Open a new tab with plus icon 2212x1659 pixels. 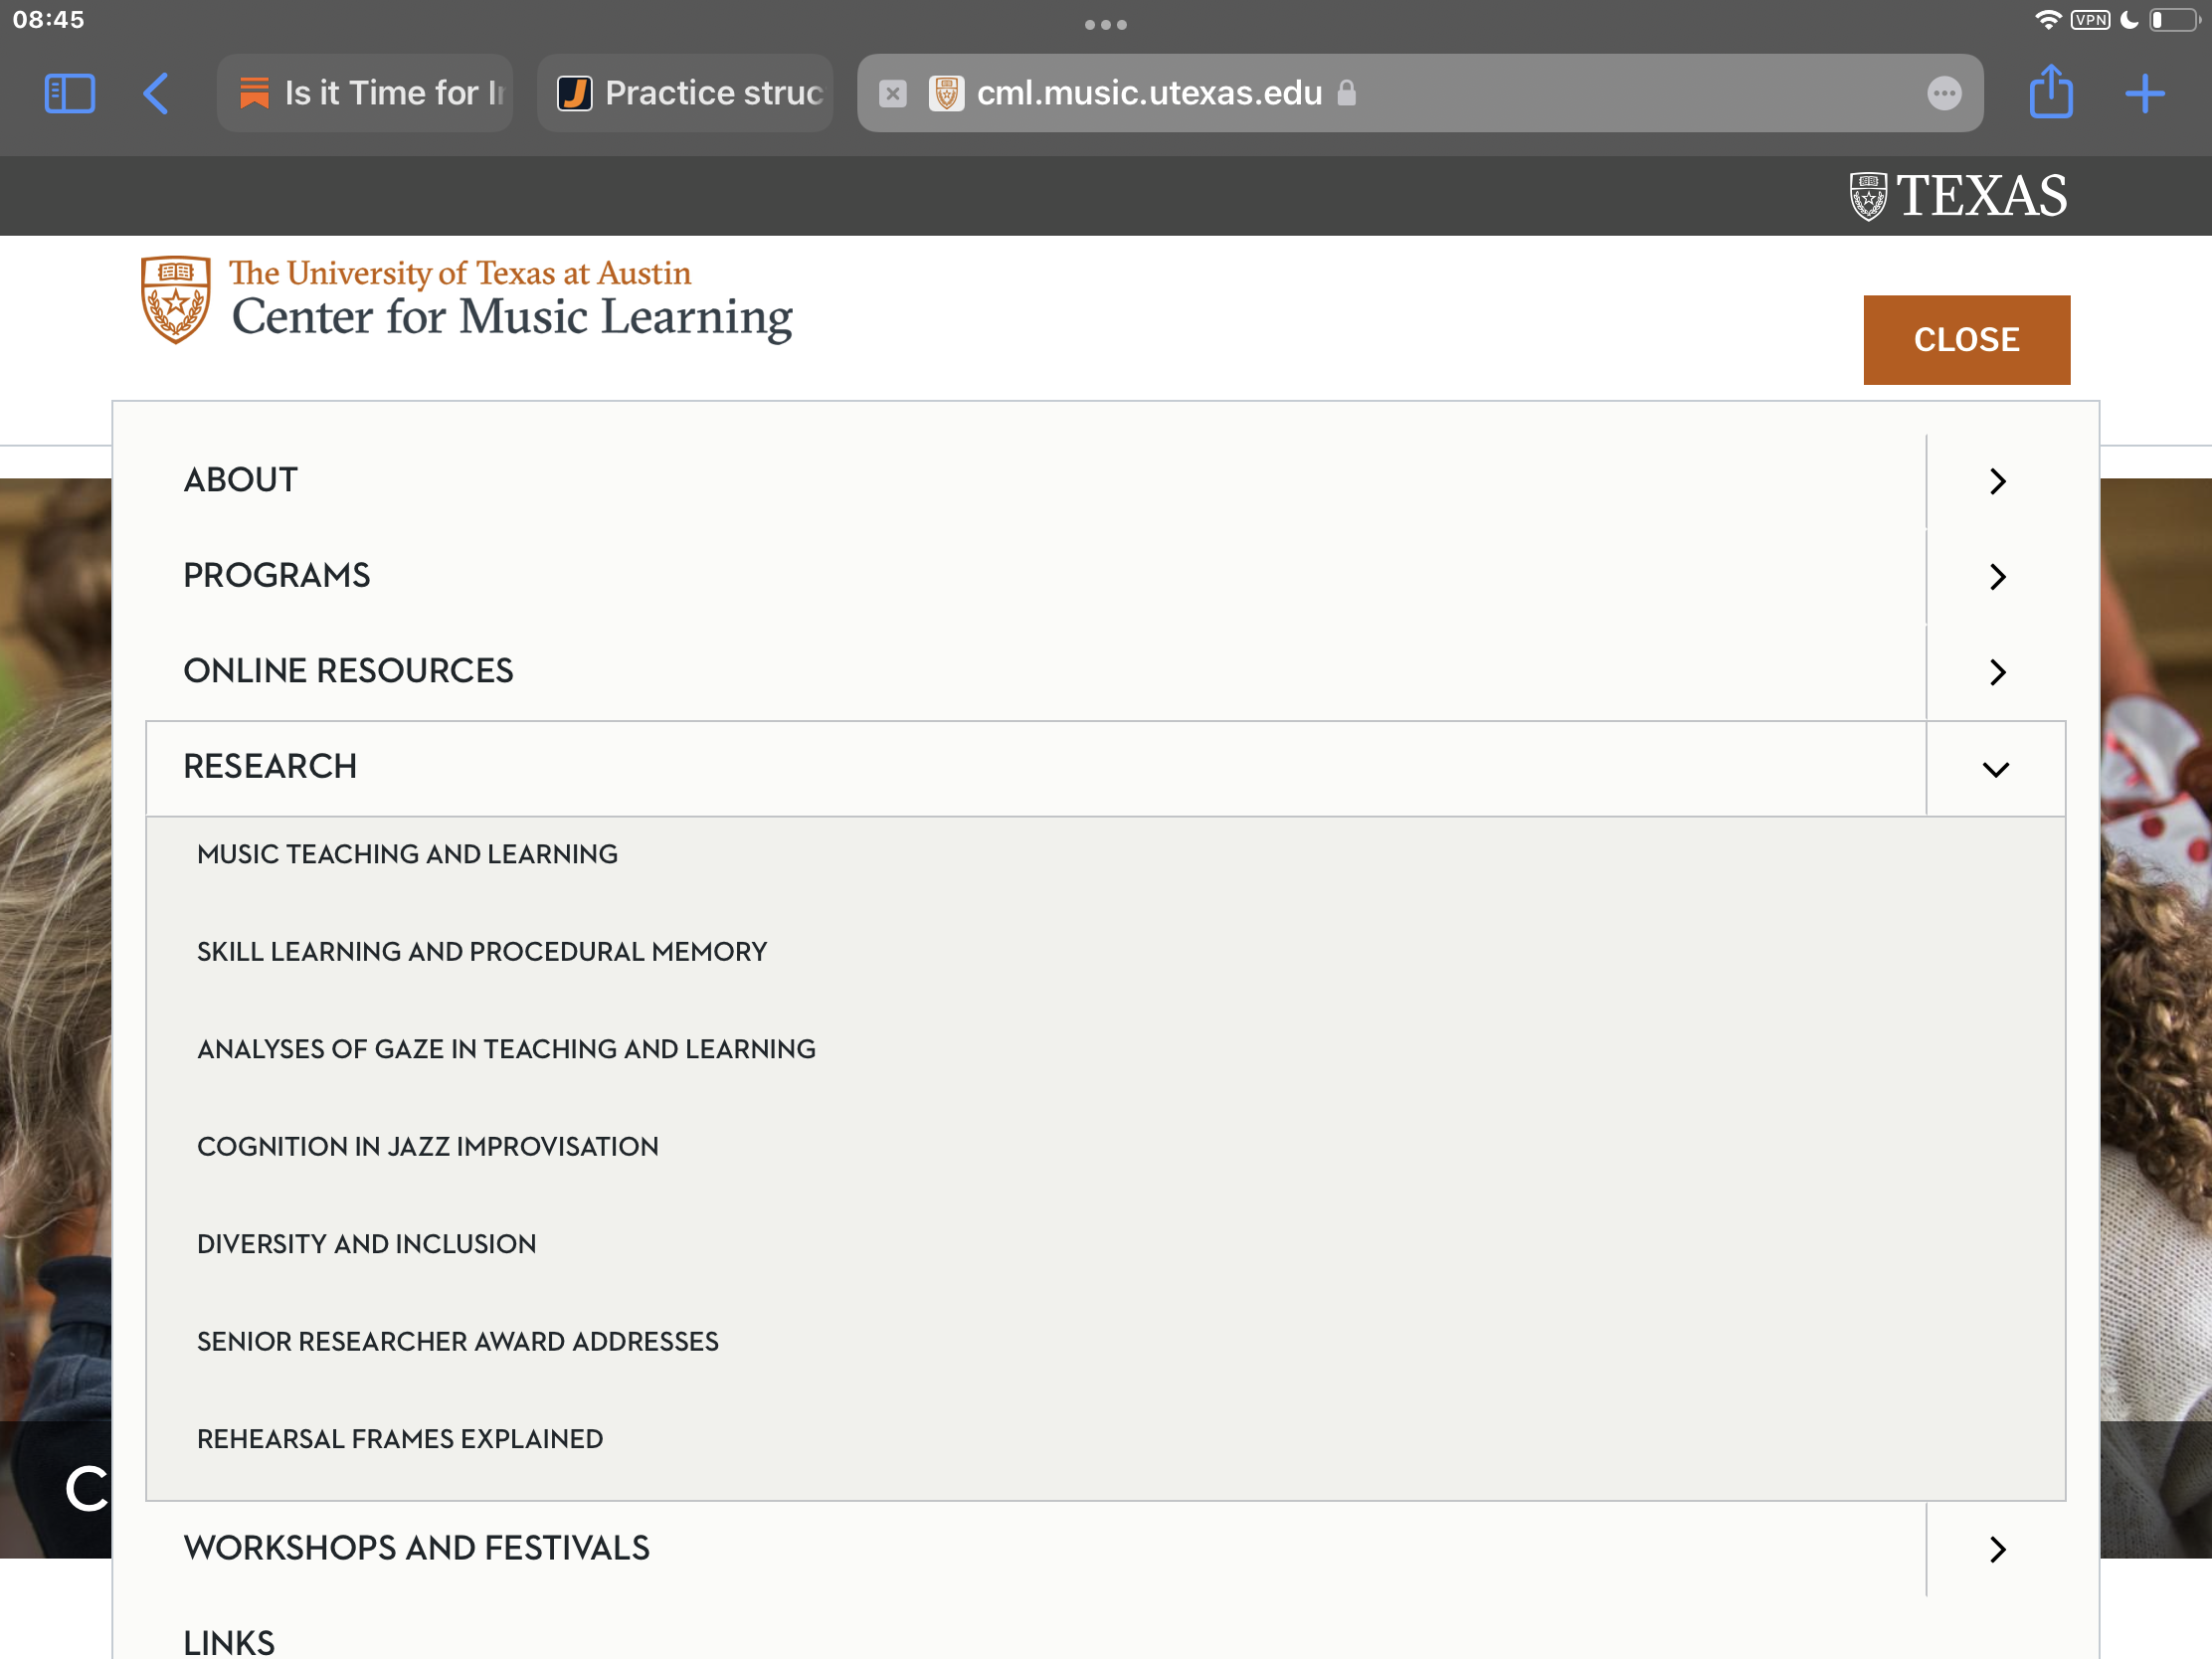click(x=2145, y=93)
